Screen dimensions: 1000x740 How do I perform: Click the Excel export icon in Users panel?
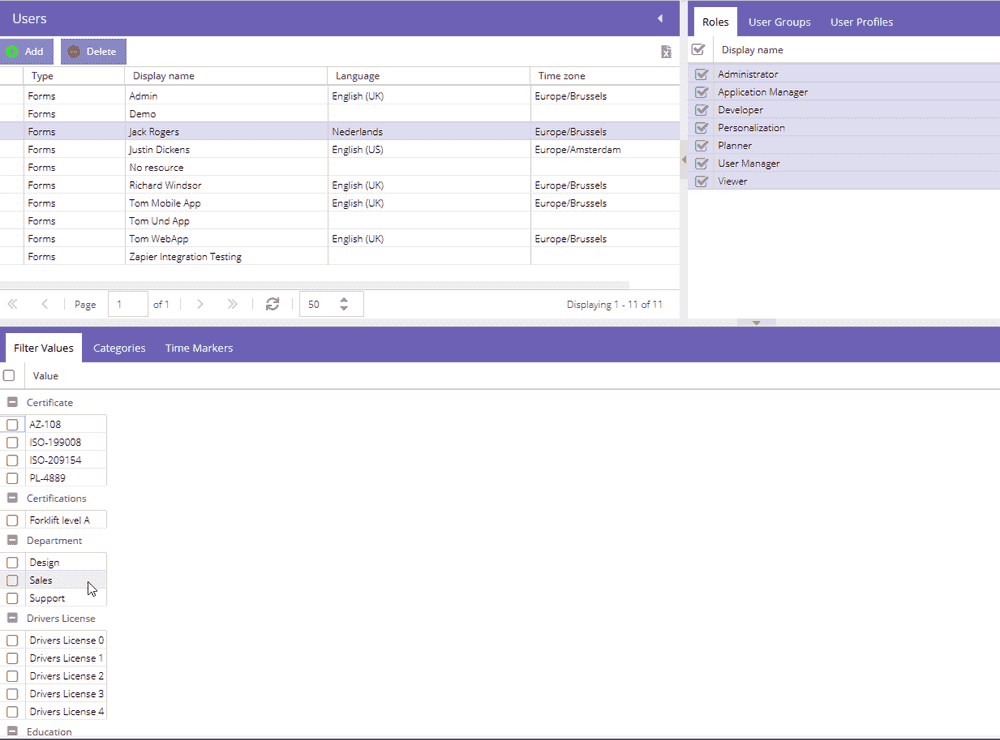[x=666, y=52]
